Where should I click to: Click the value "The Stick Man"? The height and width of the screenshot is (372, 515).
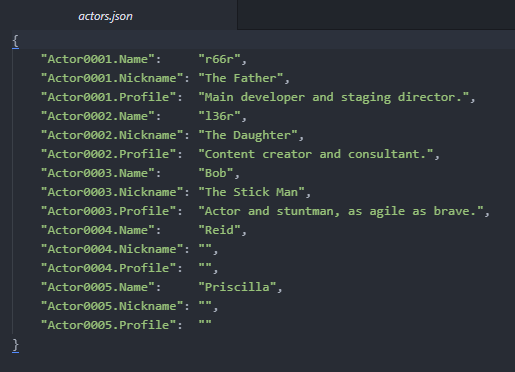pos(251,192)
